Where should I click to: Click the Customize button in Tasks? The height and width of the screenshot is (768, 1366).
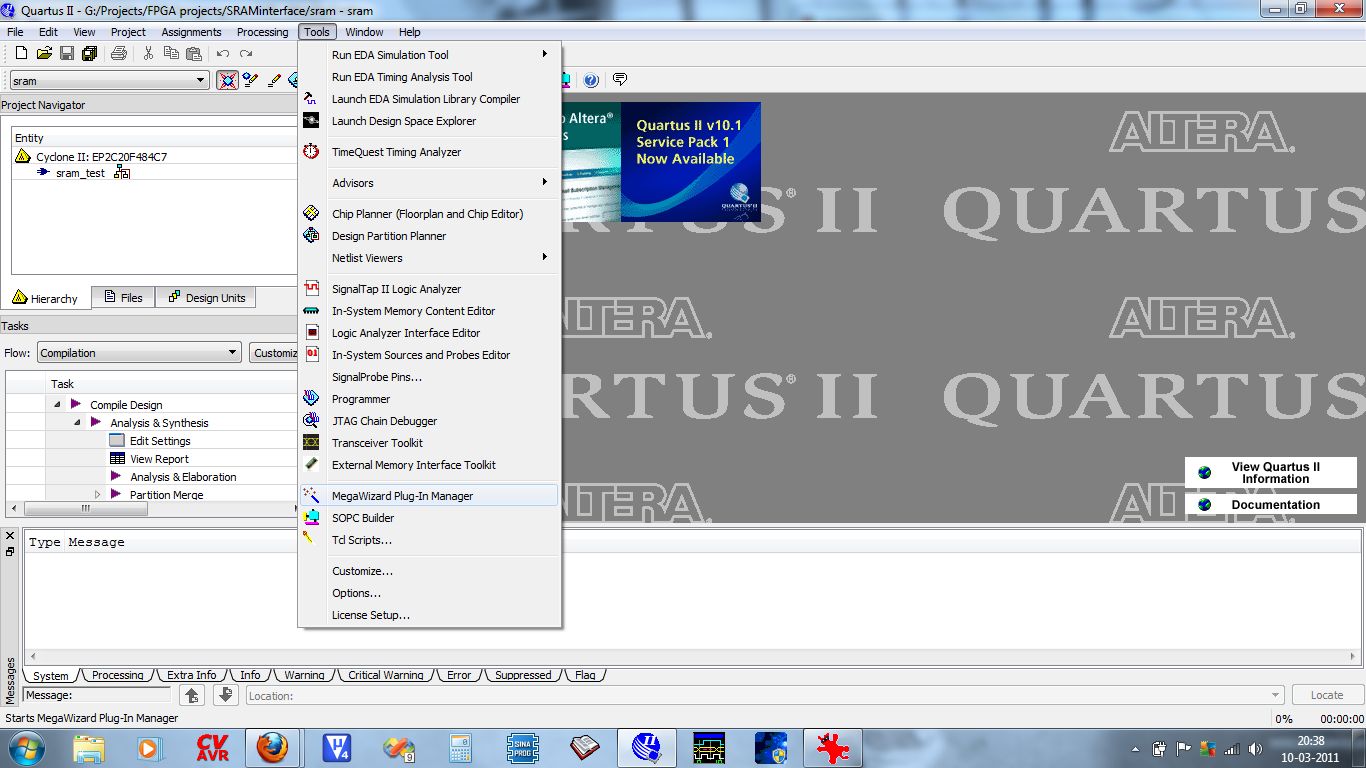click(x=274, y=353)
